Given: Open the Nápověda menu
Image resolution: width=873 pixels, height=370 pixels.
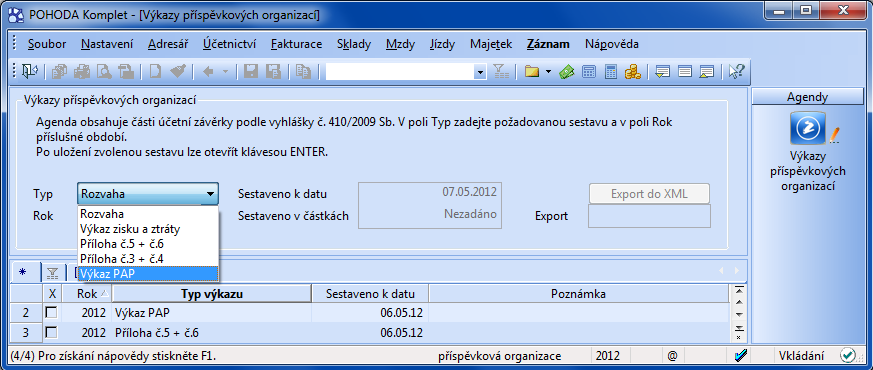Looking at the screenshot, I should 612,44.
